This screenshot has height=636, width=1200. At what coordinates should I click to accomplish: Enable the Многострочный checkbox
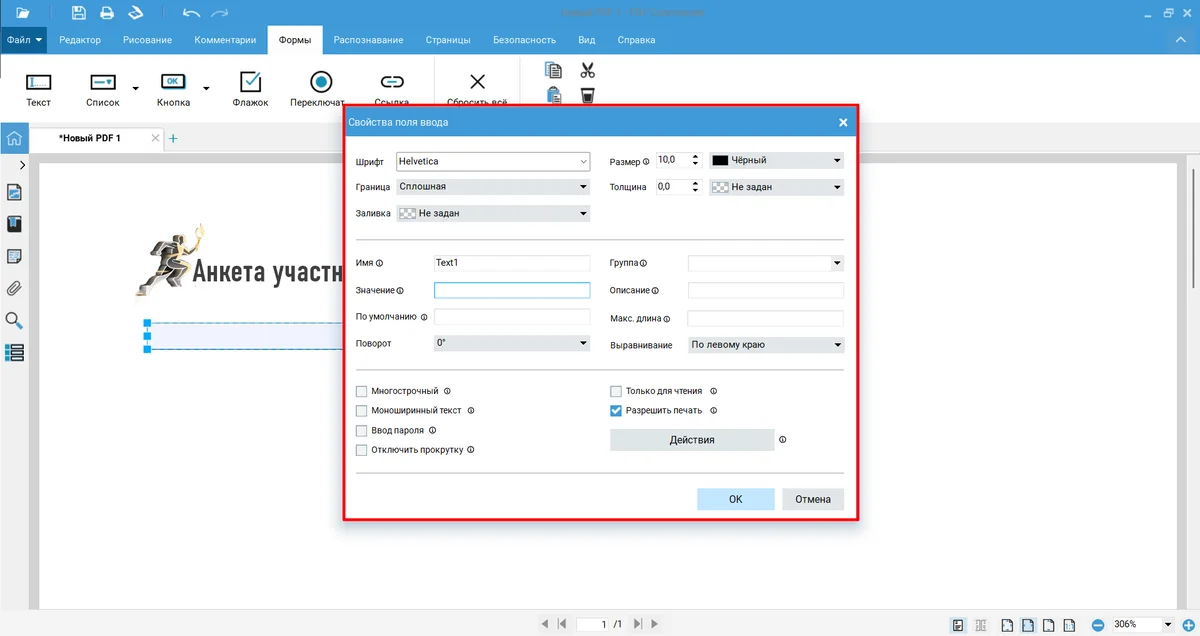point(362,391)
